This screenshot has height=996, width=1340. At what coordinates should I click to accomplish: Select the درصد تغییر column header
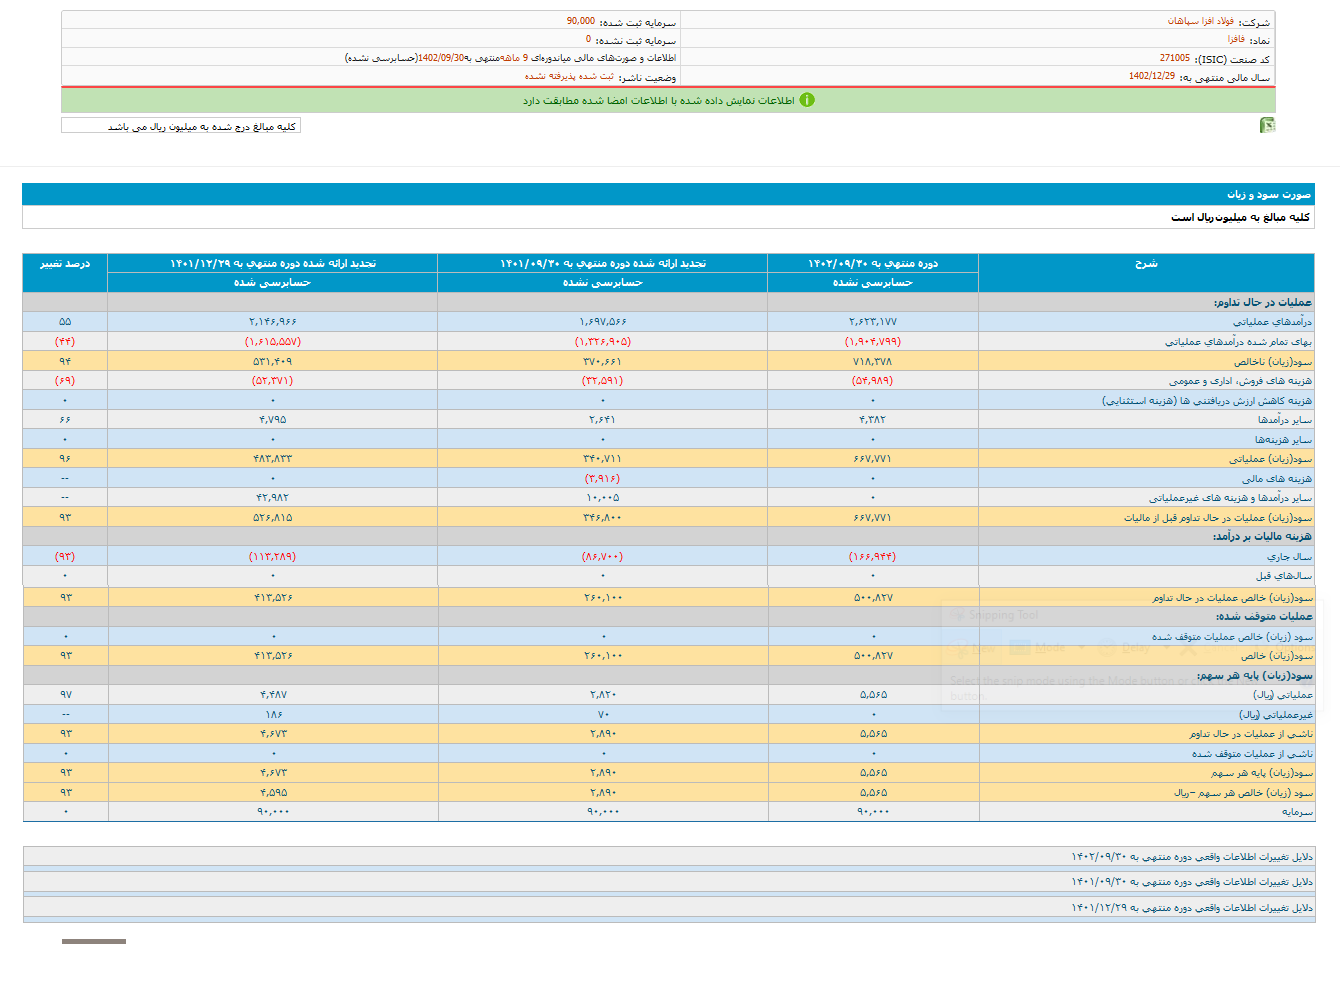(65, 264)
